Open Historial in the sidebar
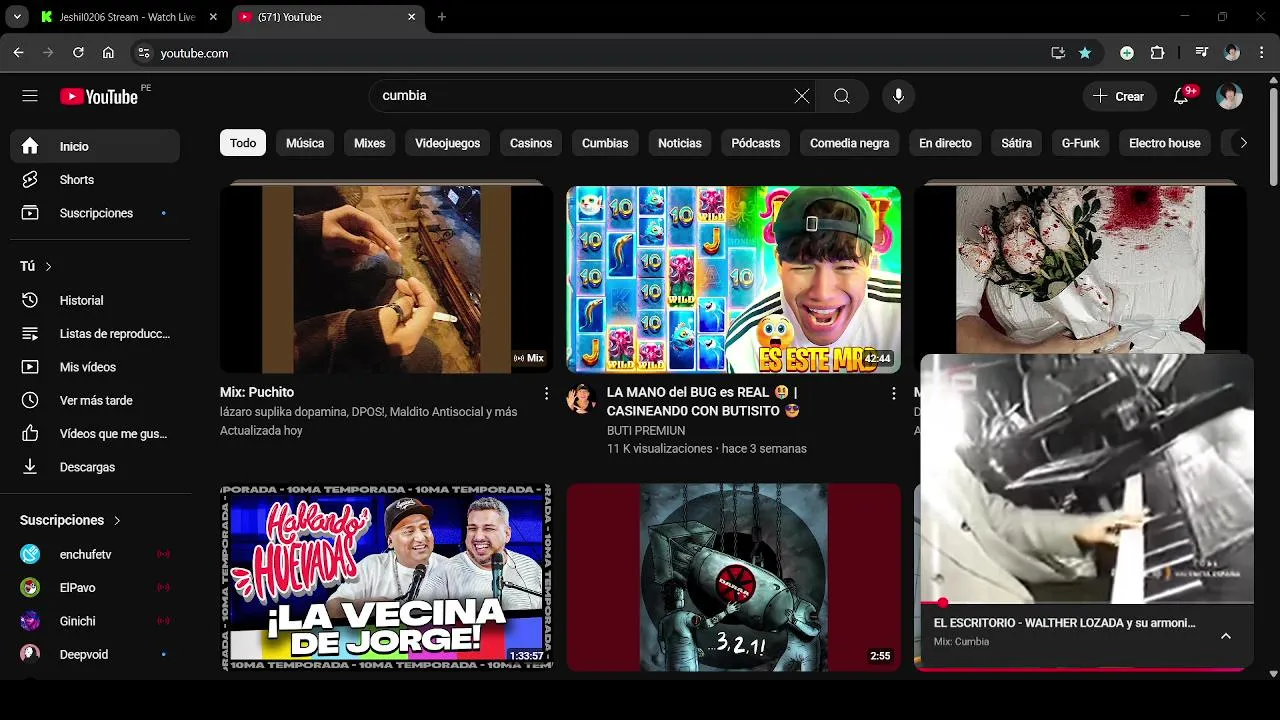The image size is (1280, 720). pos(95,300)
